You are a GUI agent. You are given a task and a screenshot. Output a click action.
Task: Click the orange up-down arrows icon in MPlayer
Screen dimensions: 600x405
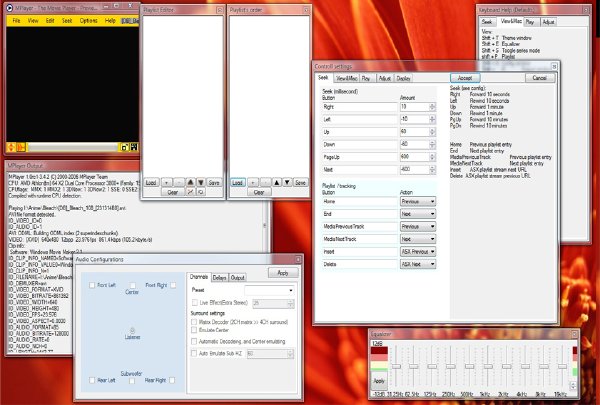point(11,147)
